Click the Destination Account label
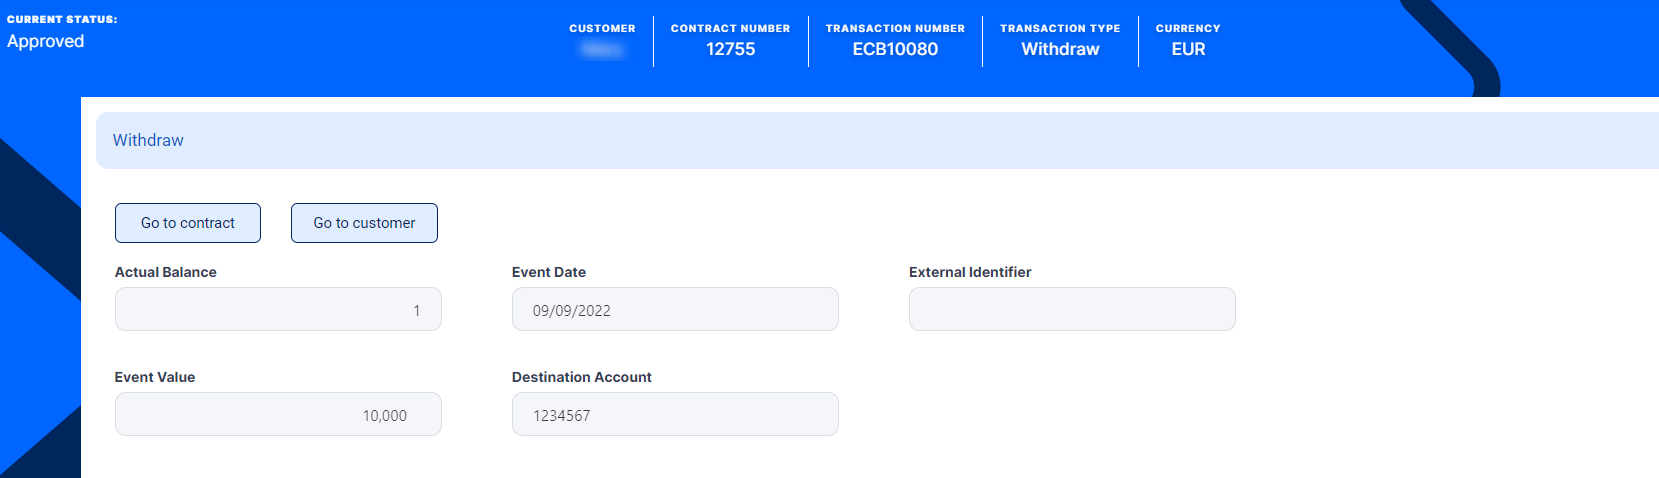The image size is (1659, 478). pyautogui.click(x=582, y=377)
